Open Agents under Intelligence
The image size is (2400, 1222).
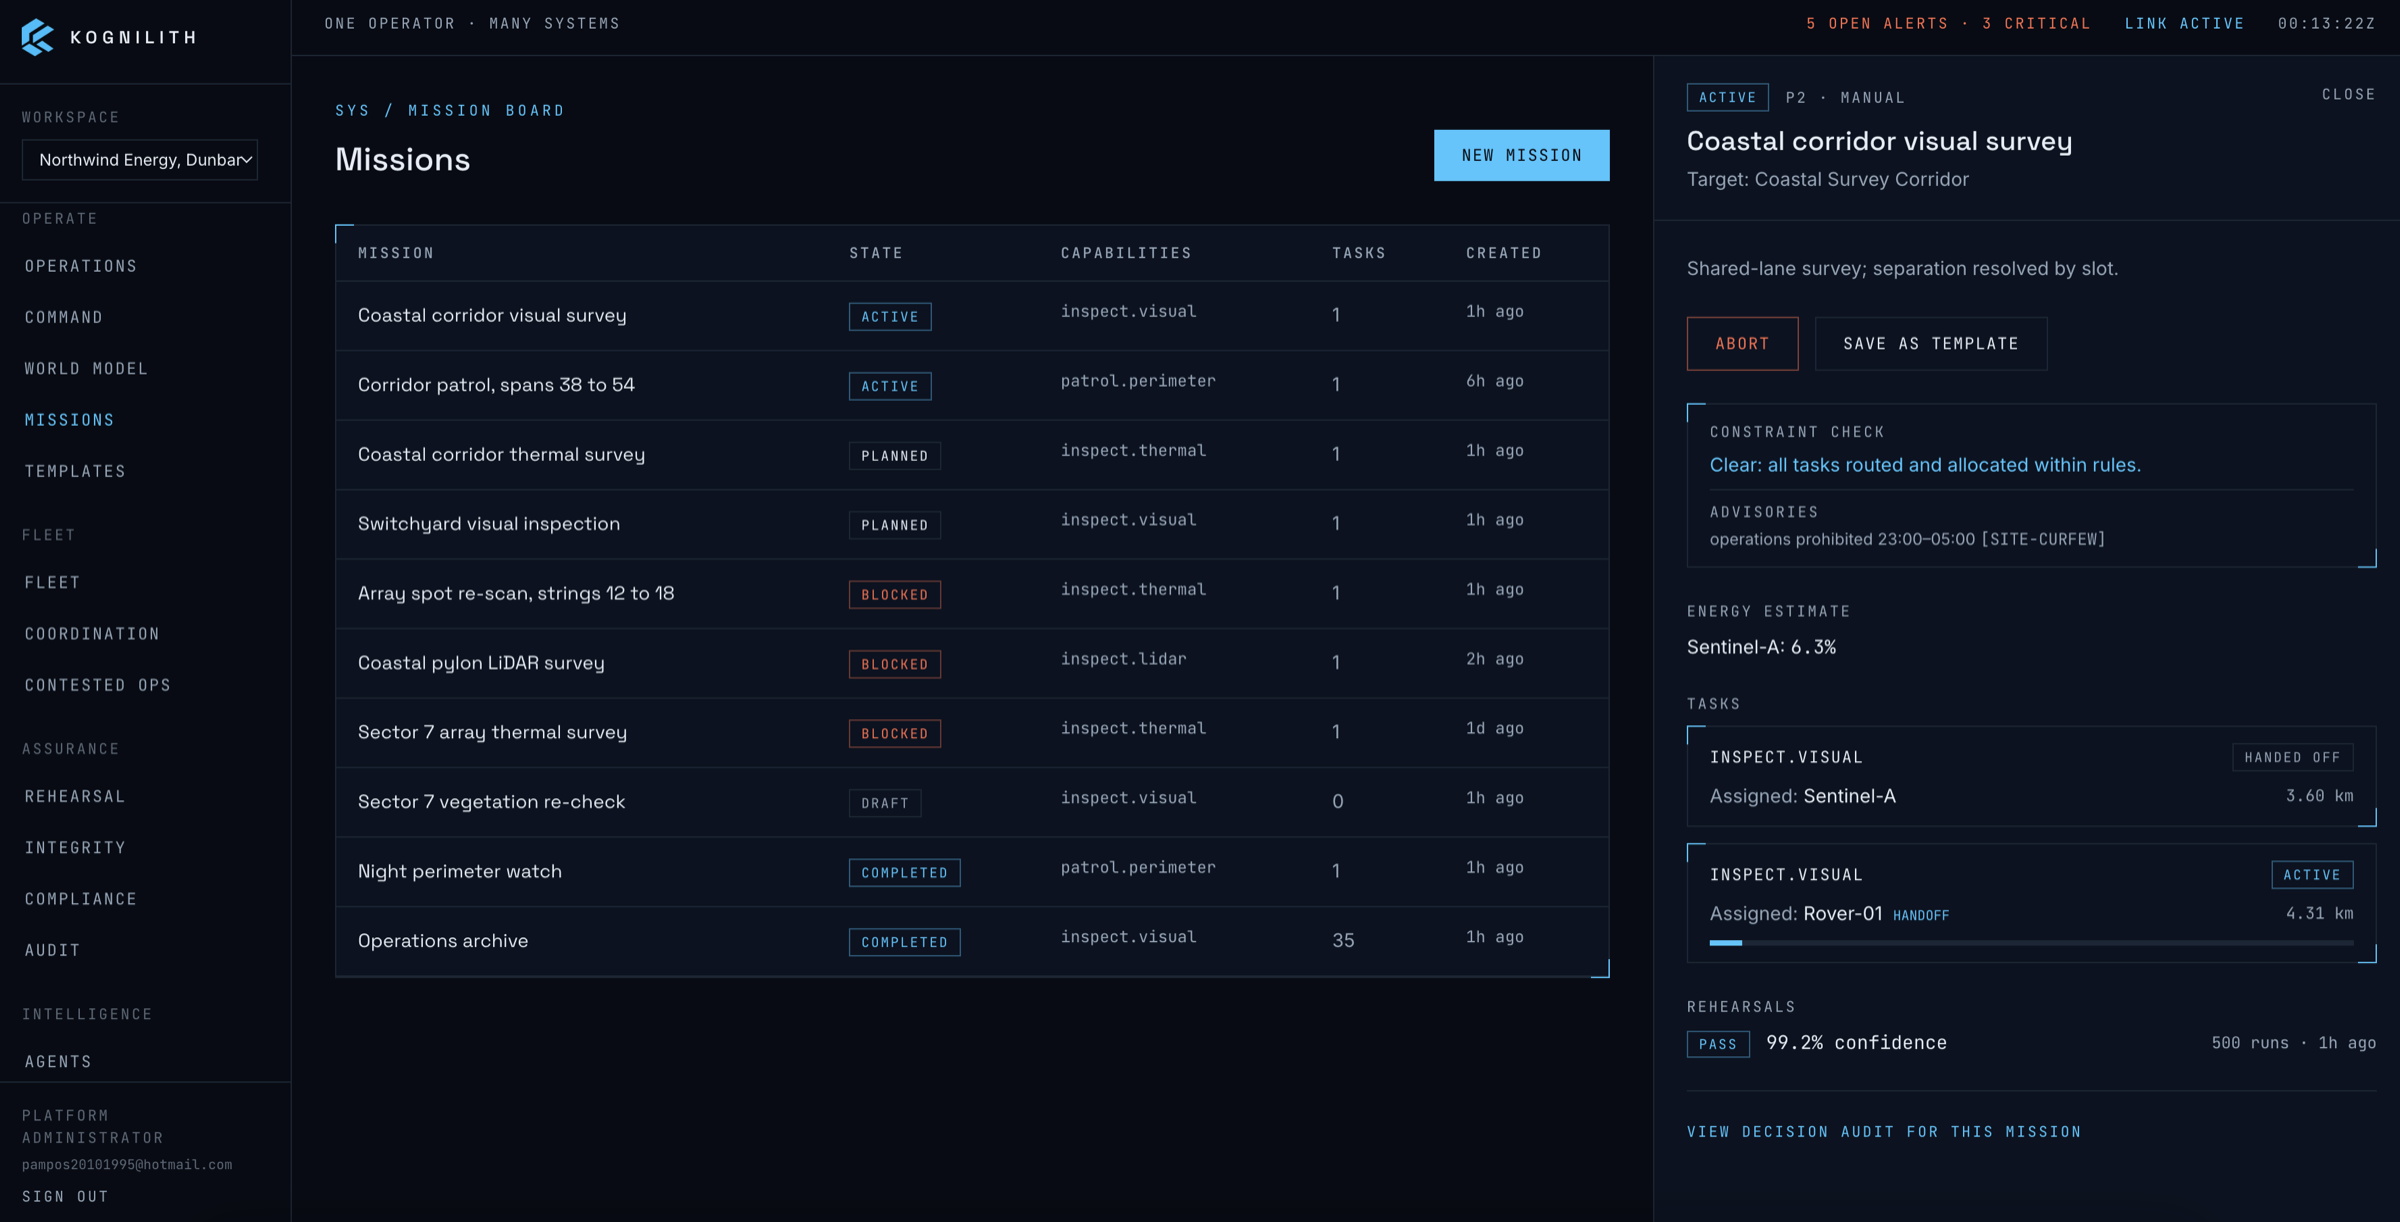pos(58,1061)
